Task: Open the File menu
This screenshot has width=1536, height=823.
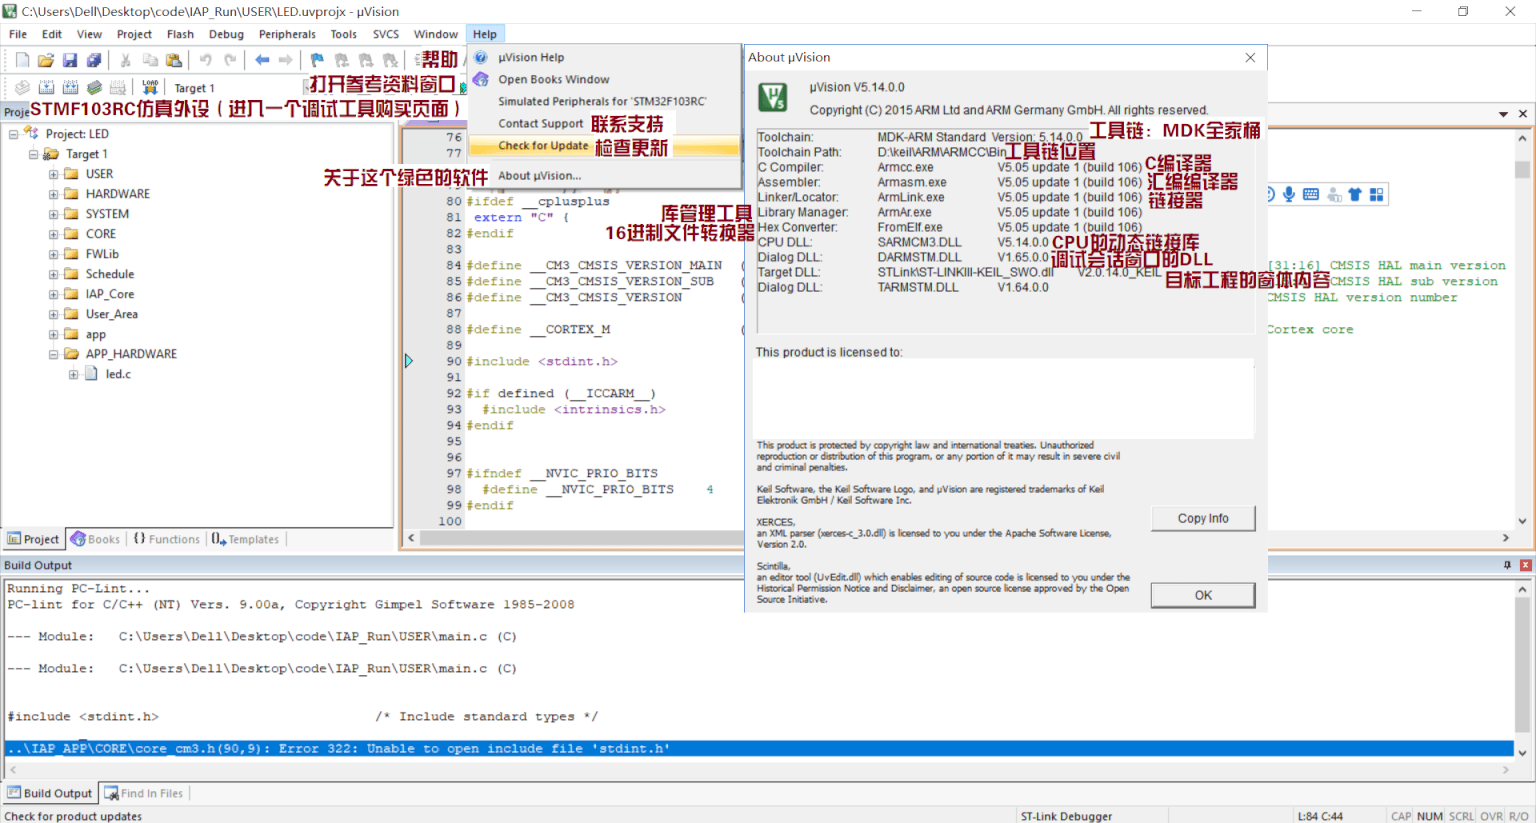Action: click(18, 34)
